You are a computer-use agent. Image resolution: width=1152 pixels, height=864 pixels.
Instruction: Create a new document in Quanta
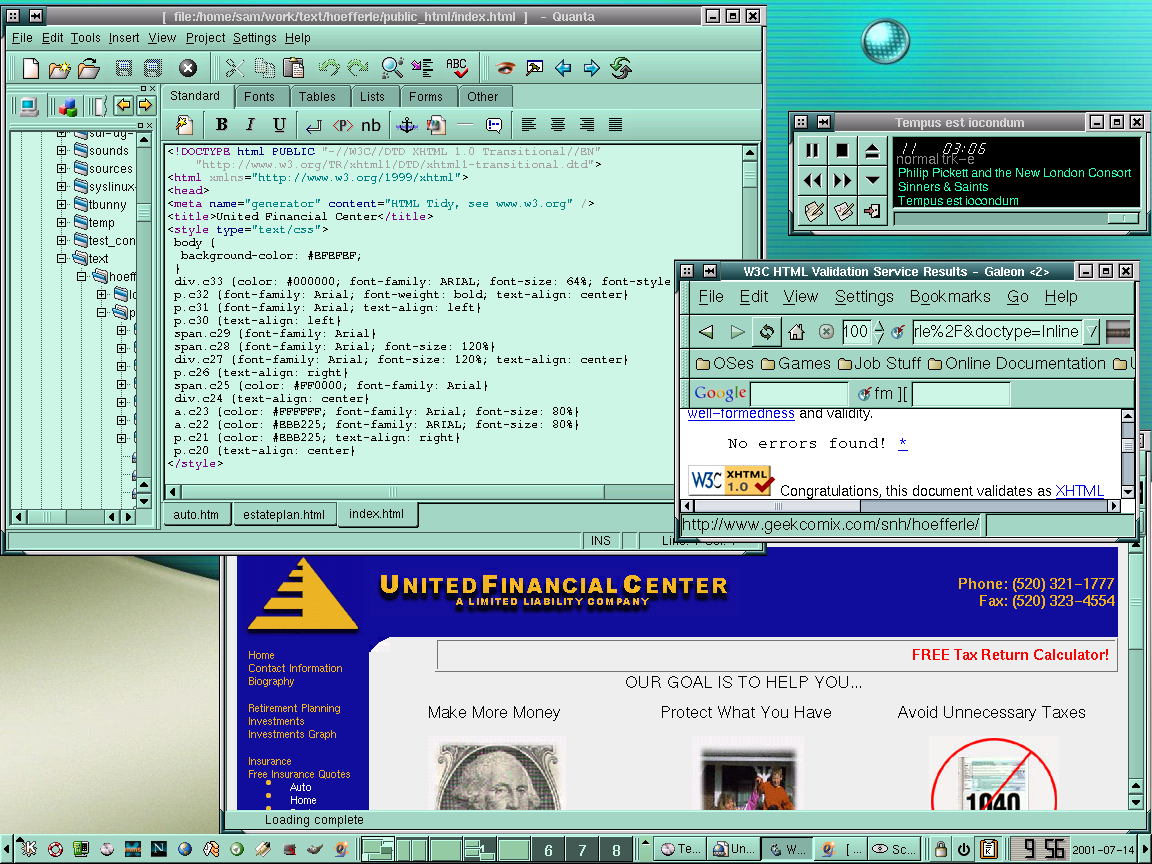[x=31, y=68]
